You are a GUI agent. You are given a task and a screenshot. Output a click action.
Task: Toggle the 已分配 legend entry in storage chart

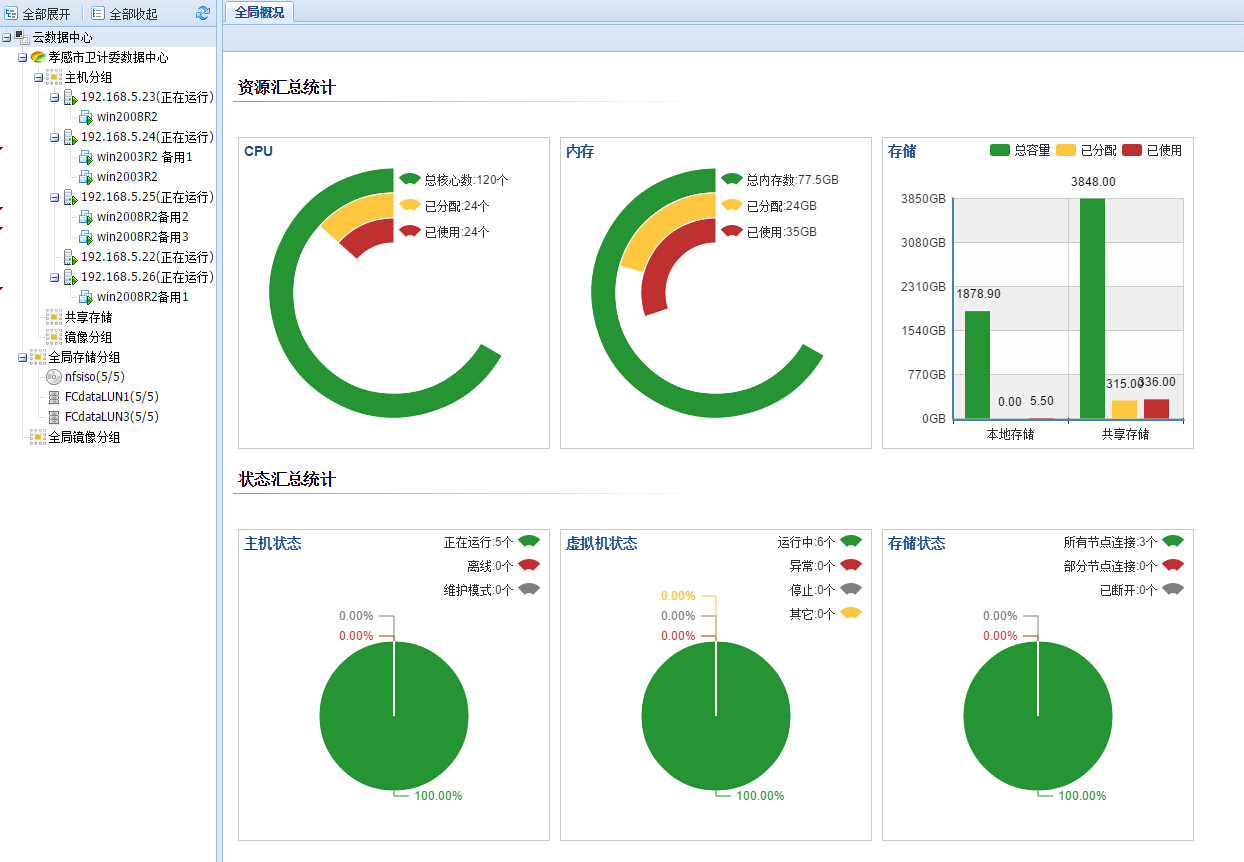coord(1086,150)
